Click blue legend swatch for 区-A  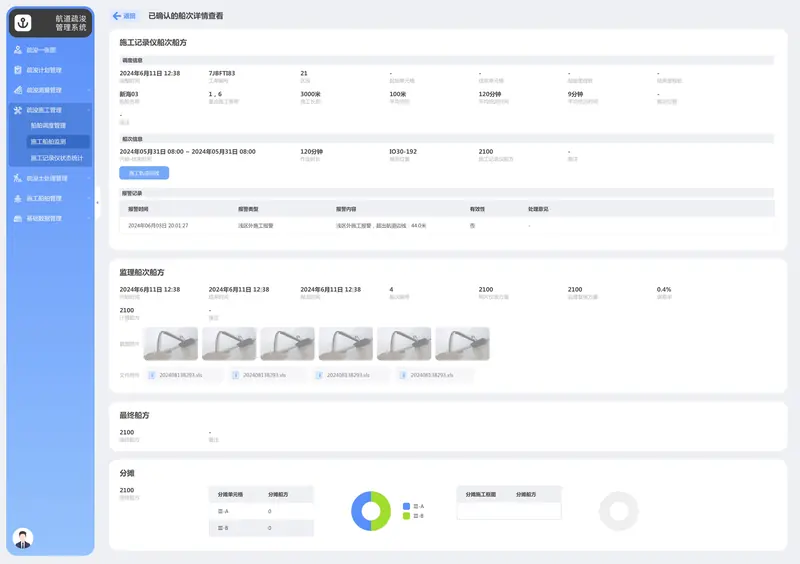pyautogui.click(x=406, y=506)
